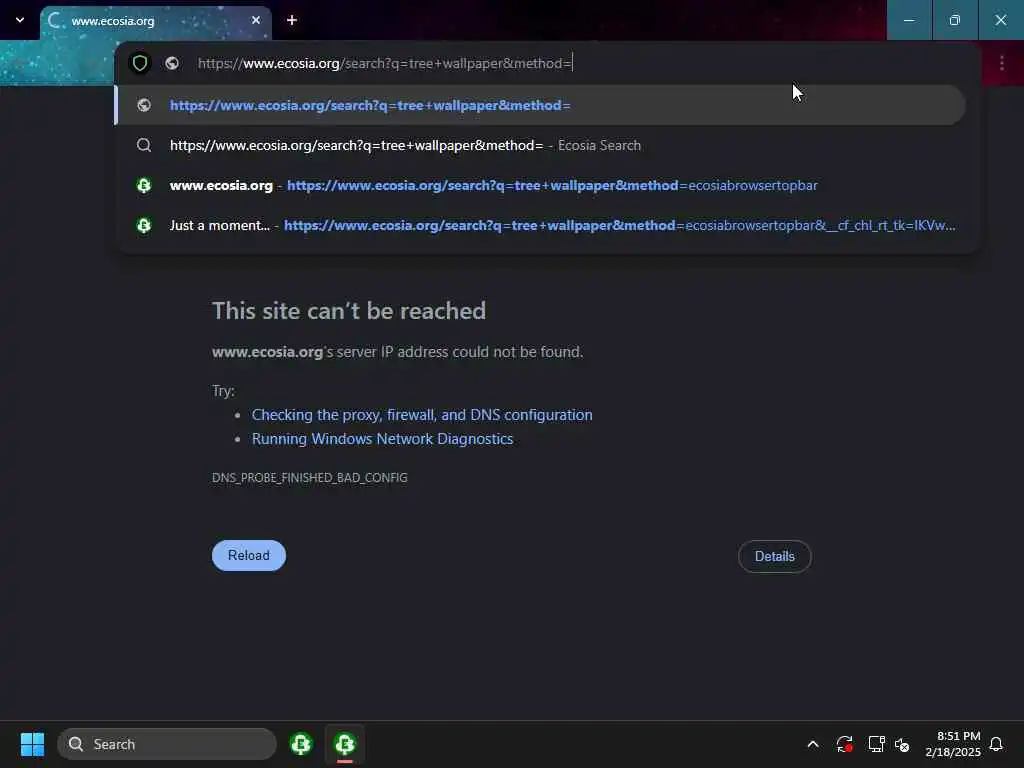Screen dimensions: 1024x768
Task: Click the sync update tray icon
Action: coord(844,744)
